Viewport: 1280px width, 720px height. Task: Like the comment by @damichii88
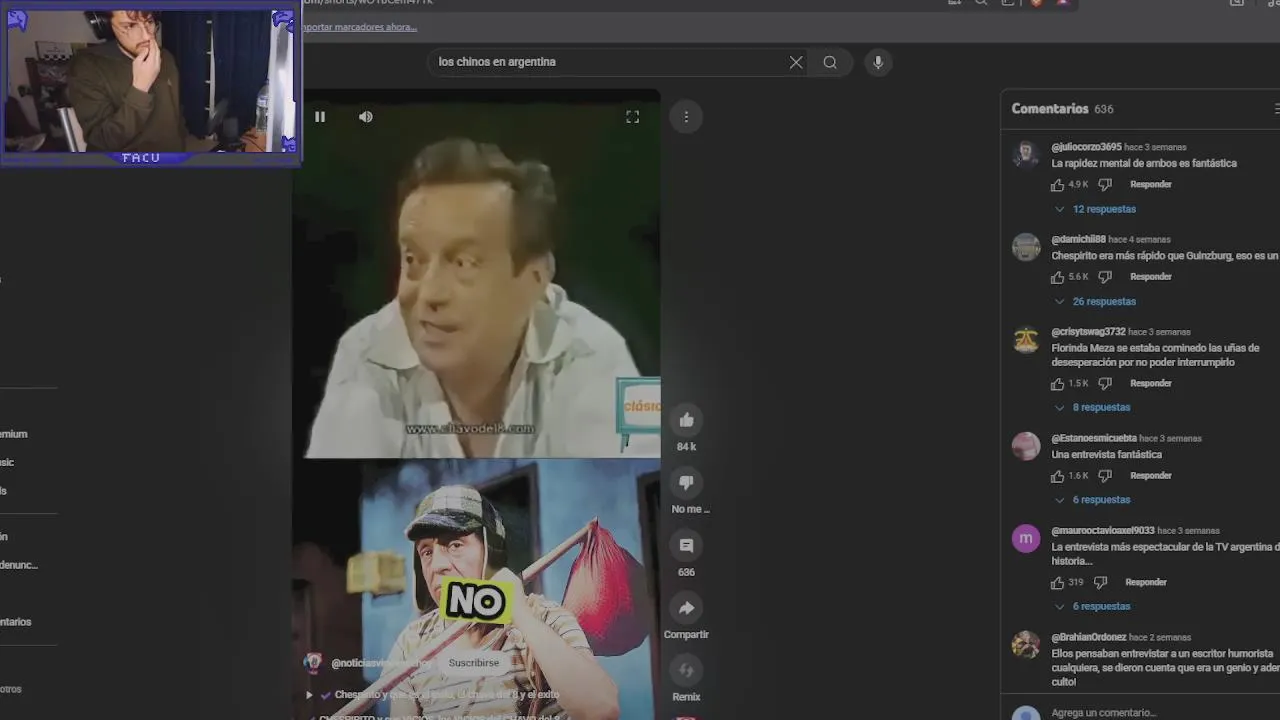tap(1058, 277)
